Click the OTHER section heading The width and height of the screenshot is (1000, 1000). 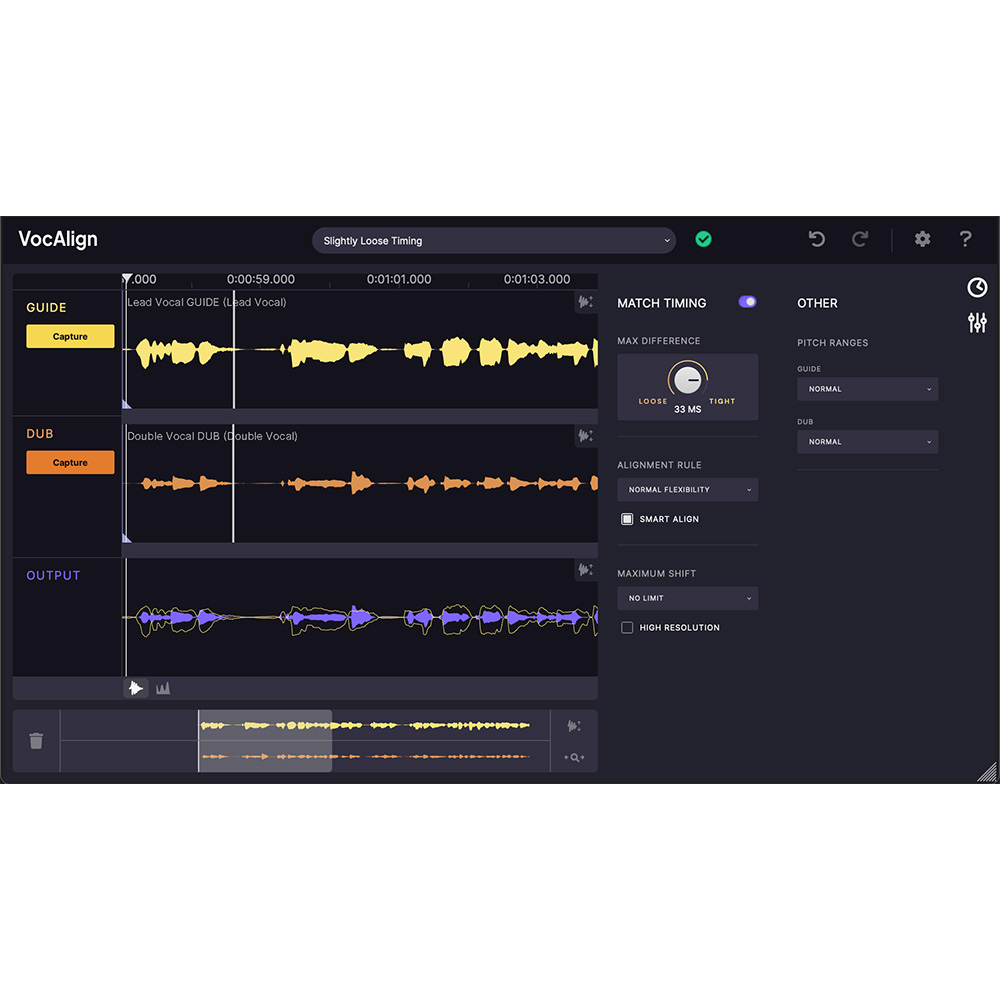click(x=817, y=304)
